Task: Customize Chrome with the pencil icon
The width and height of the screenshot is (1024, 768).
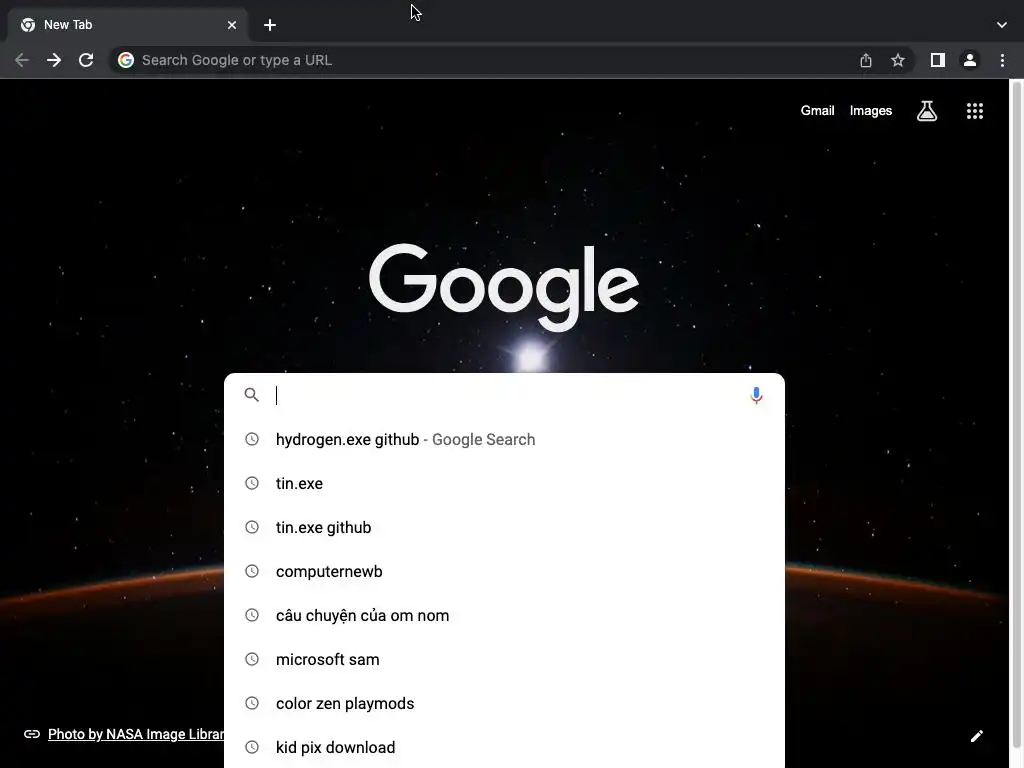Action: (x=977, y=736)
